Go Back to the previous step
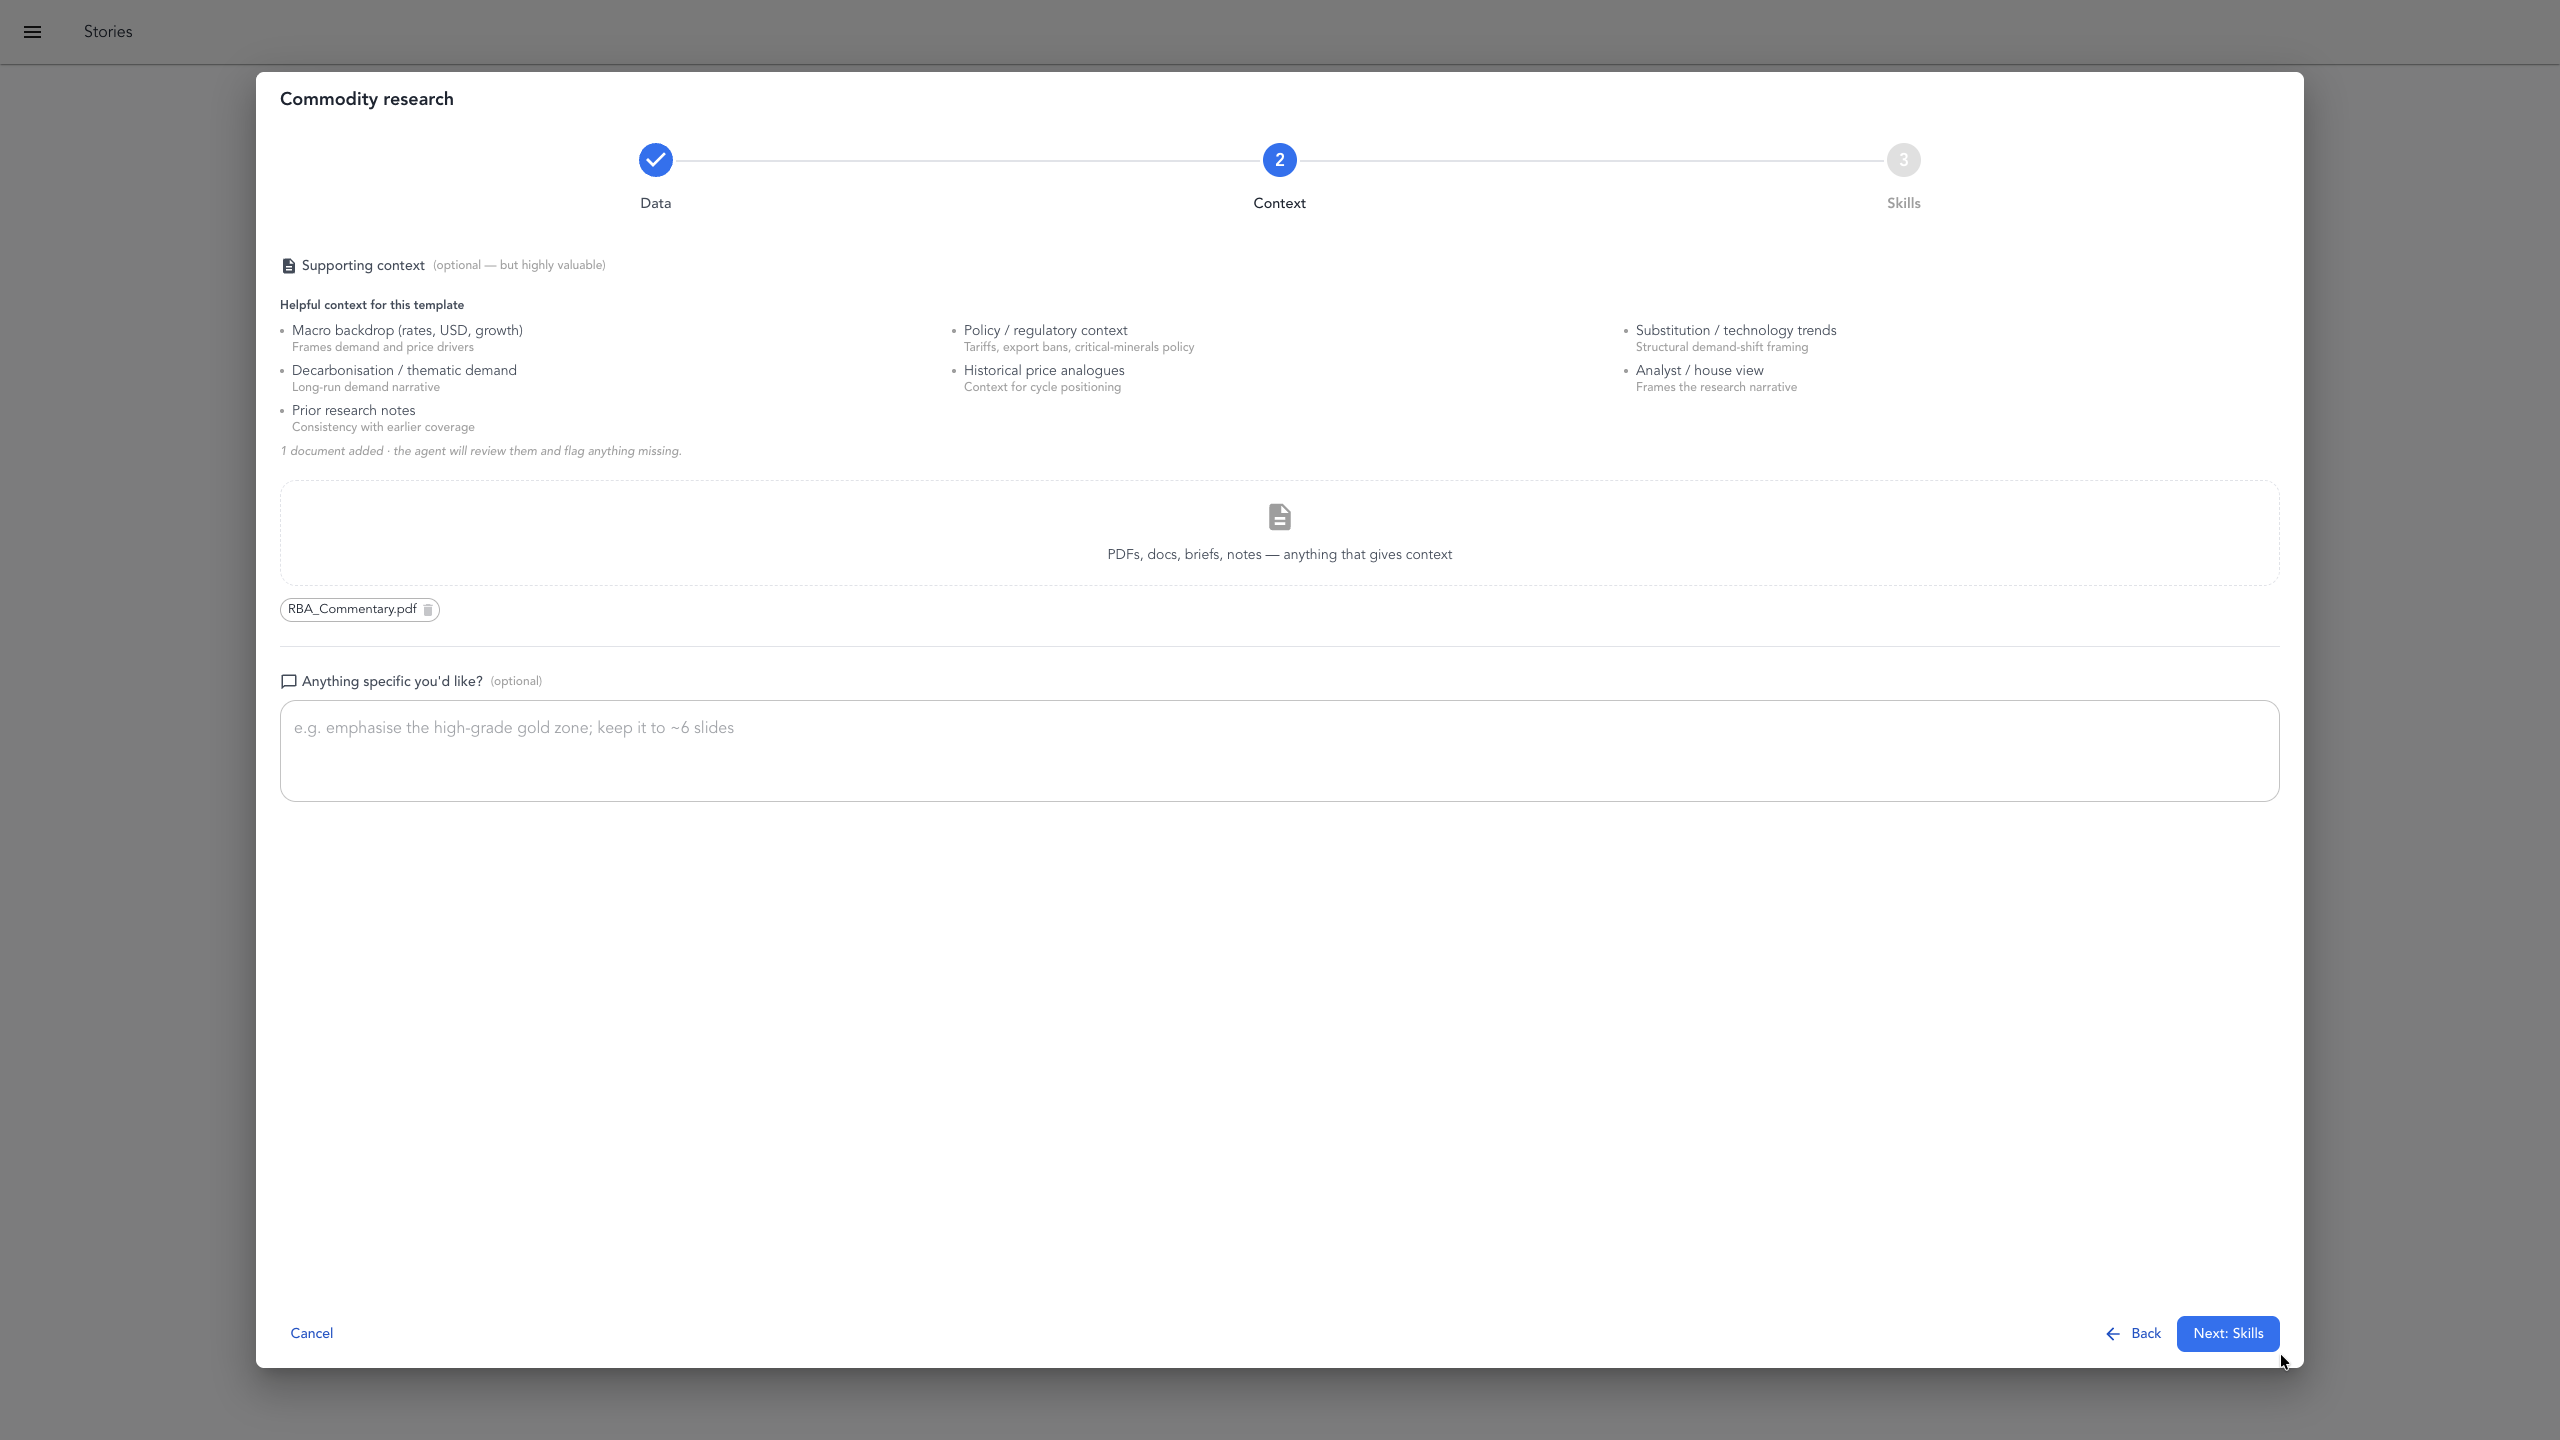This screenshot has height=1440, width=2560. [x=2134, y=1333]
